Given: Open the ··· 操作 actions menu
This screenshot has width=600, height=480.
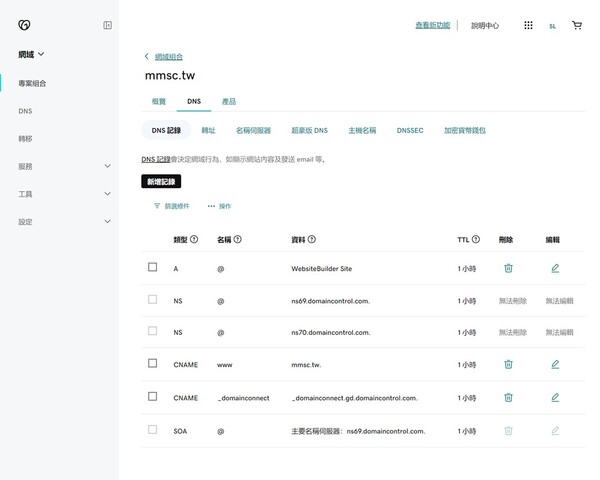Looking at the screenshot, I should click(x=219, y=206).
